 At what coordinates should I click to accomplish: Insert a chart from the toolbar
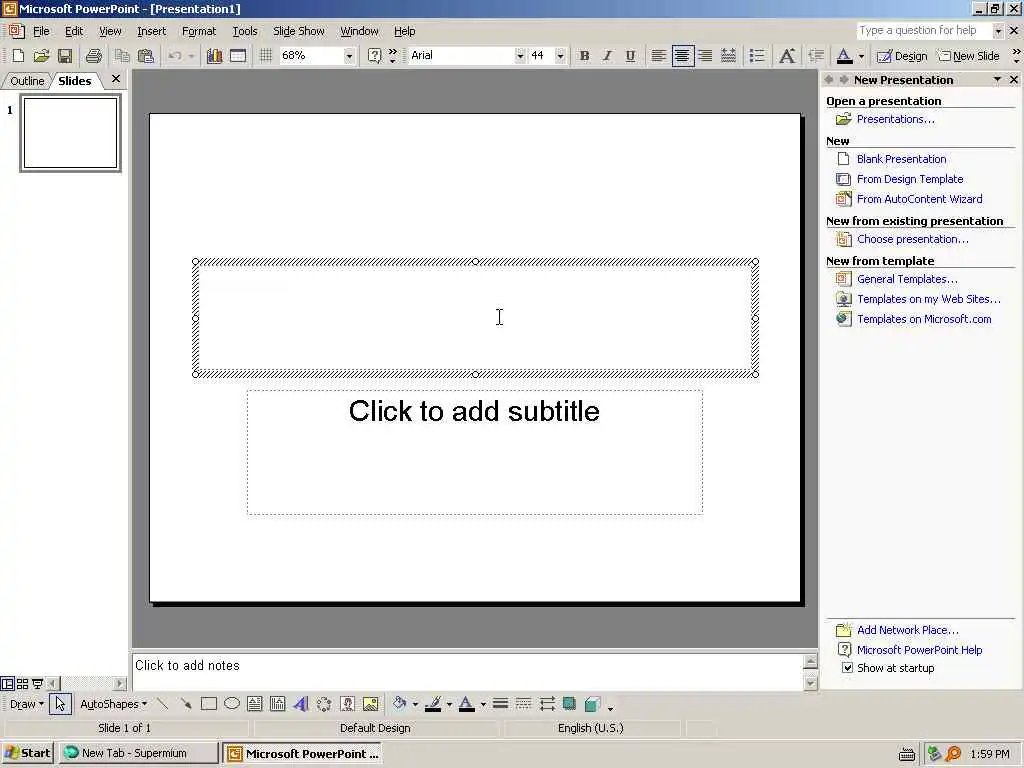coord(214,56)
